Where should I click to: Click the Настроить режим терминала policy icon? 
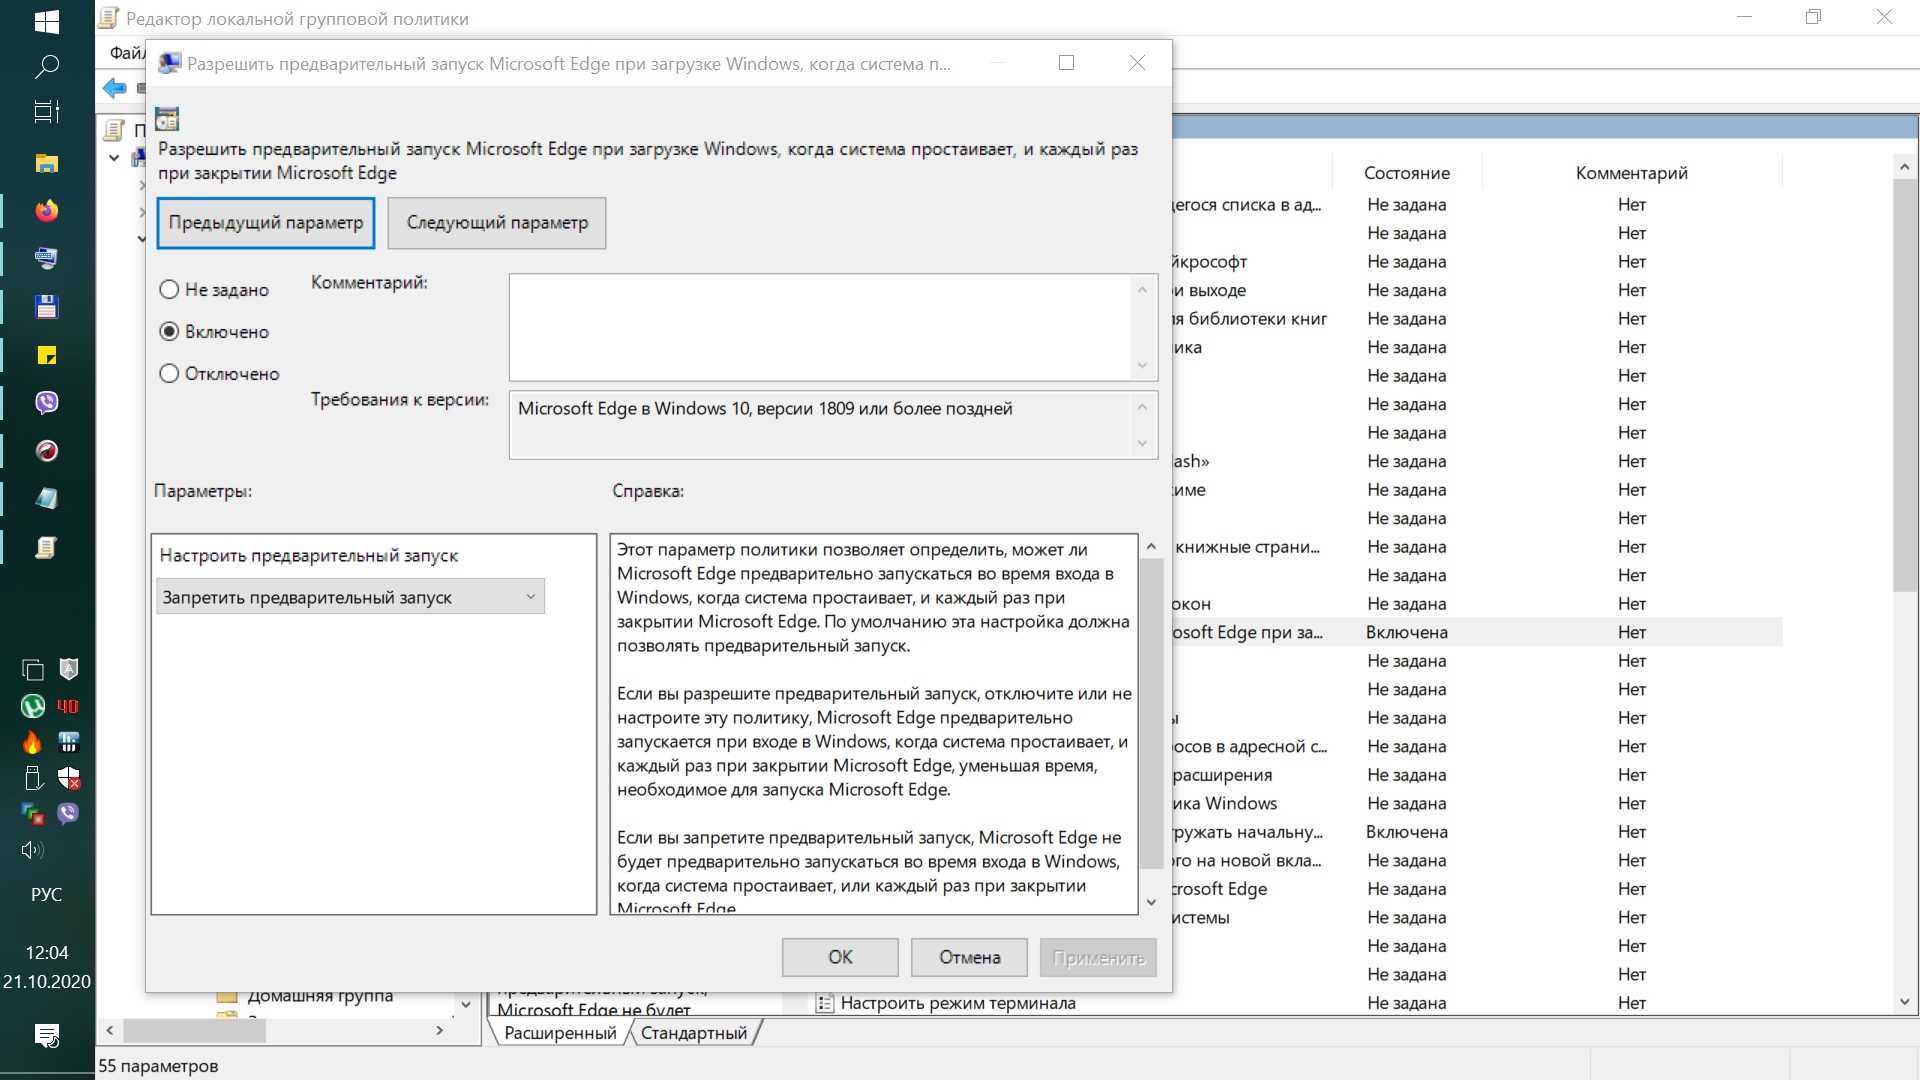(824, 1003)
